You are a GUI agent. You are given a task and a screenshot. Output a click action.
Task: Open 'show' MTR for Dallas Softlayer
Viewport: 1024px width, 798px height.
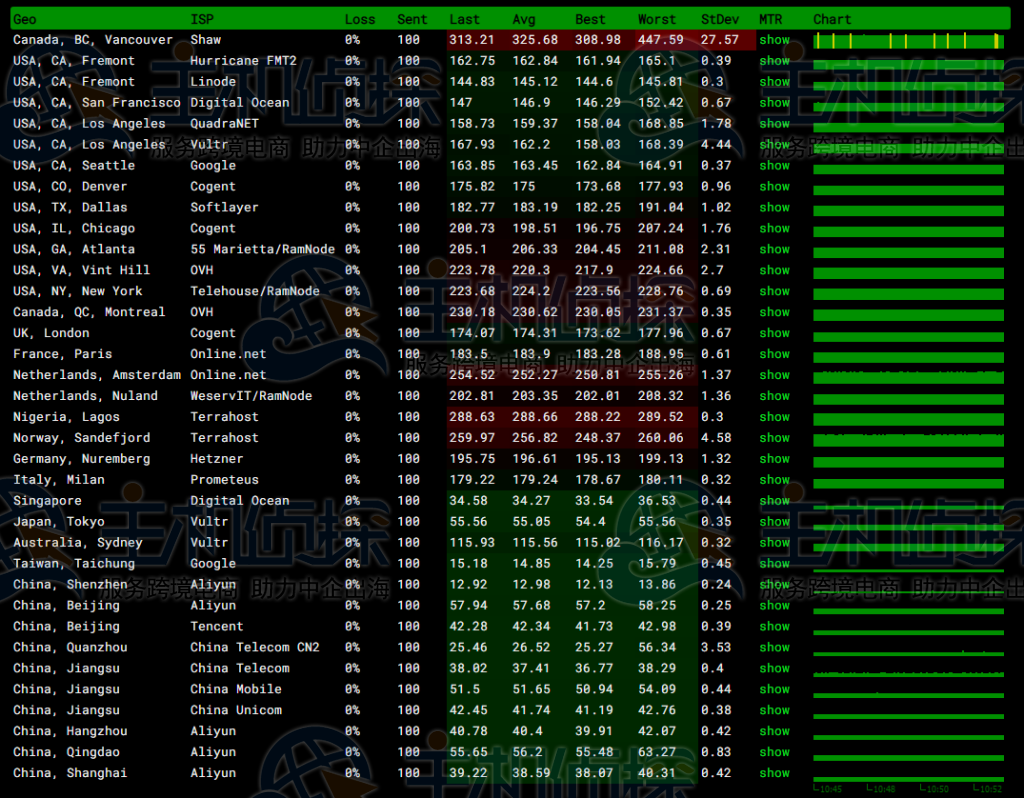pos(774,207)
